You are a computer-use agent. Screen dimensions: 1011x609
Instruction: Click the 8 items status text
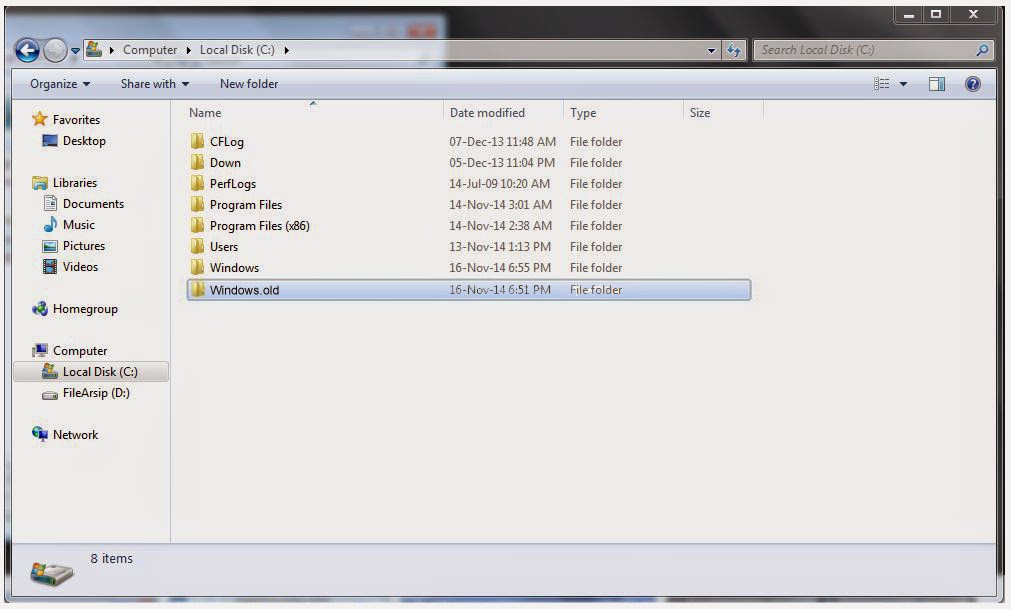click(111, 559)
